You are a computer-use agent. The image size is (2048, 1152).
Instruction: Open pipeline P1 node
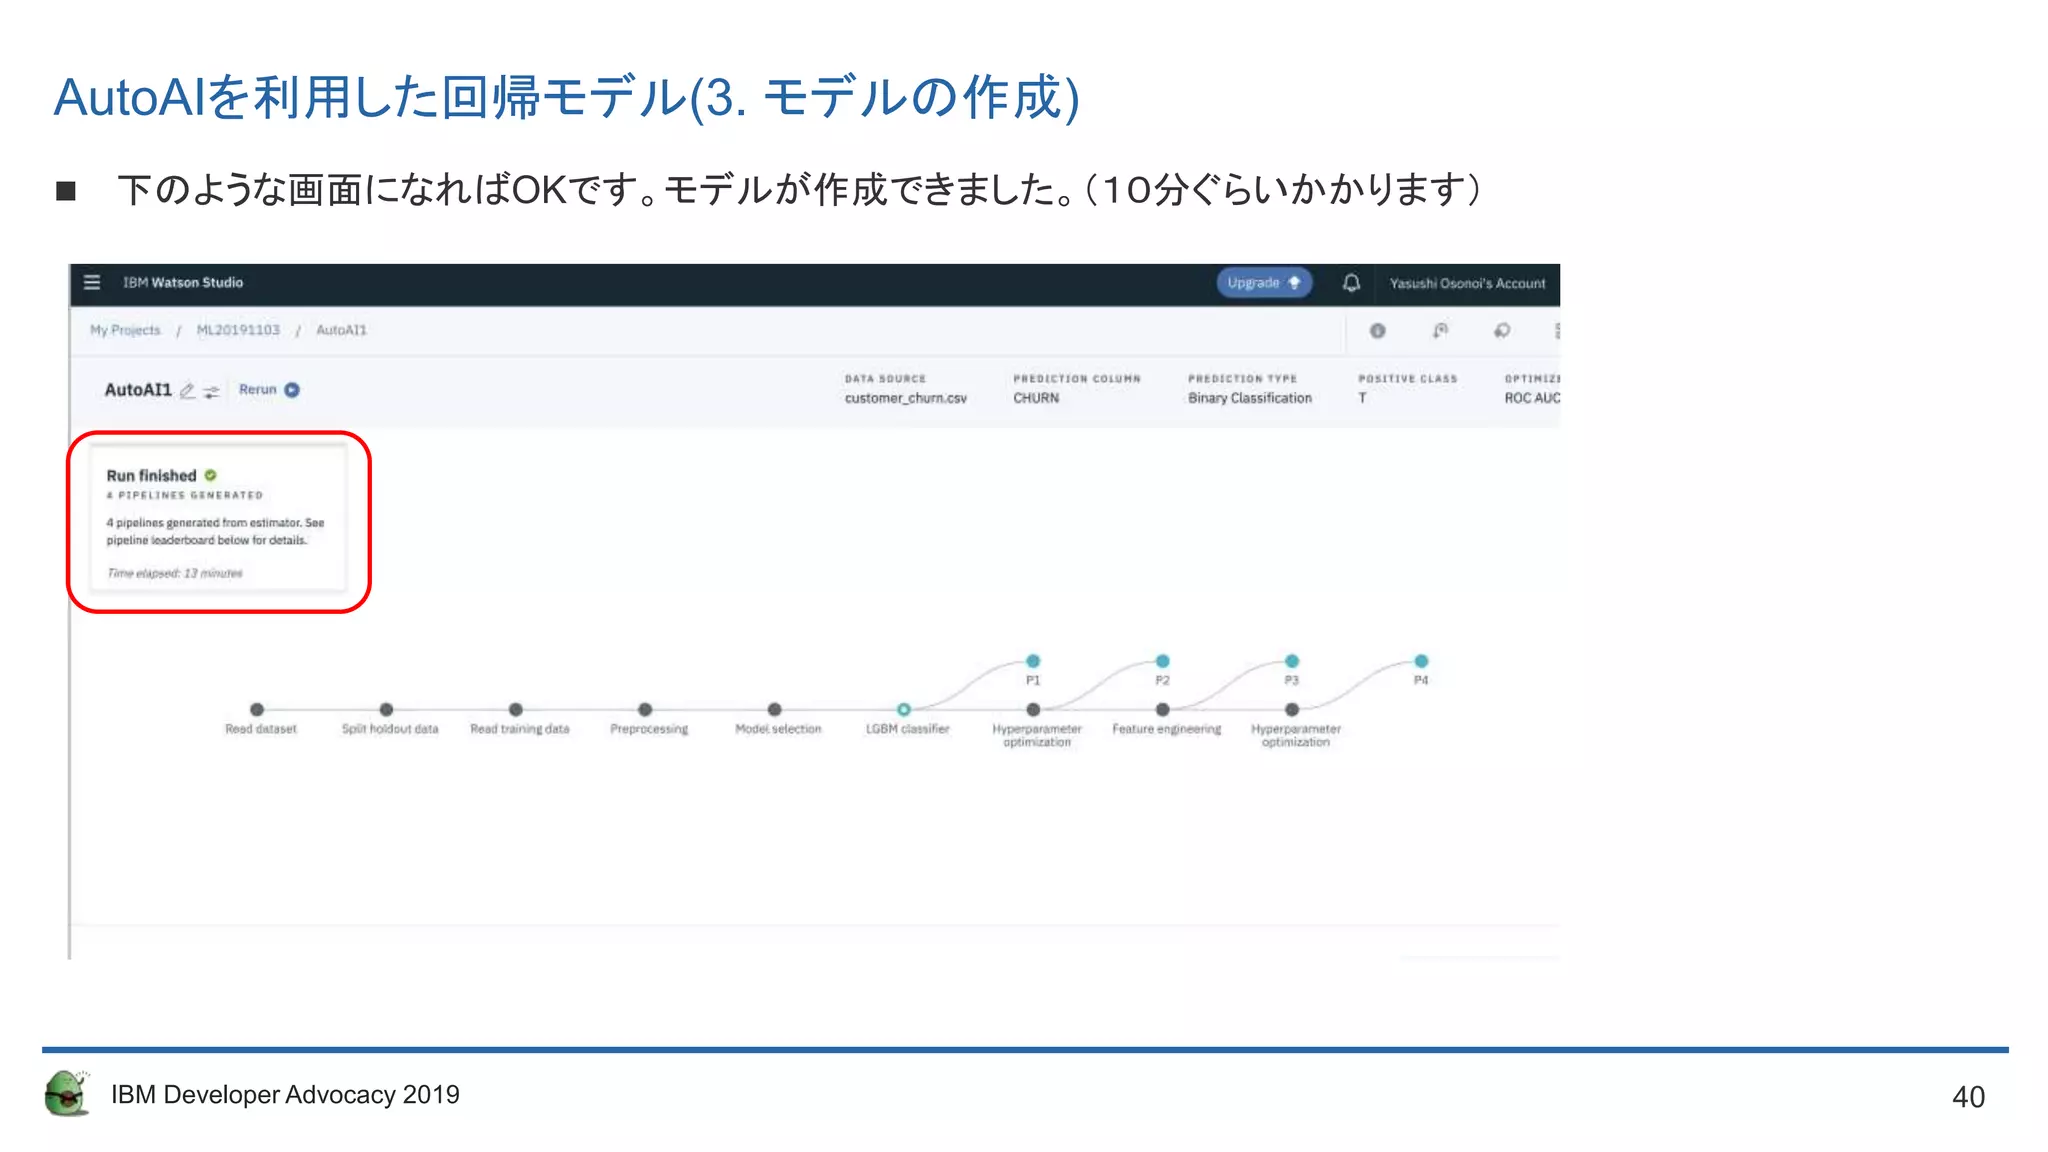click(x=1033, y=661)
